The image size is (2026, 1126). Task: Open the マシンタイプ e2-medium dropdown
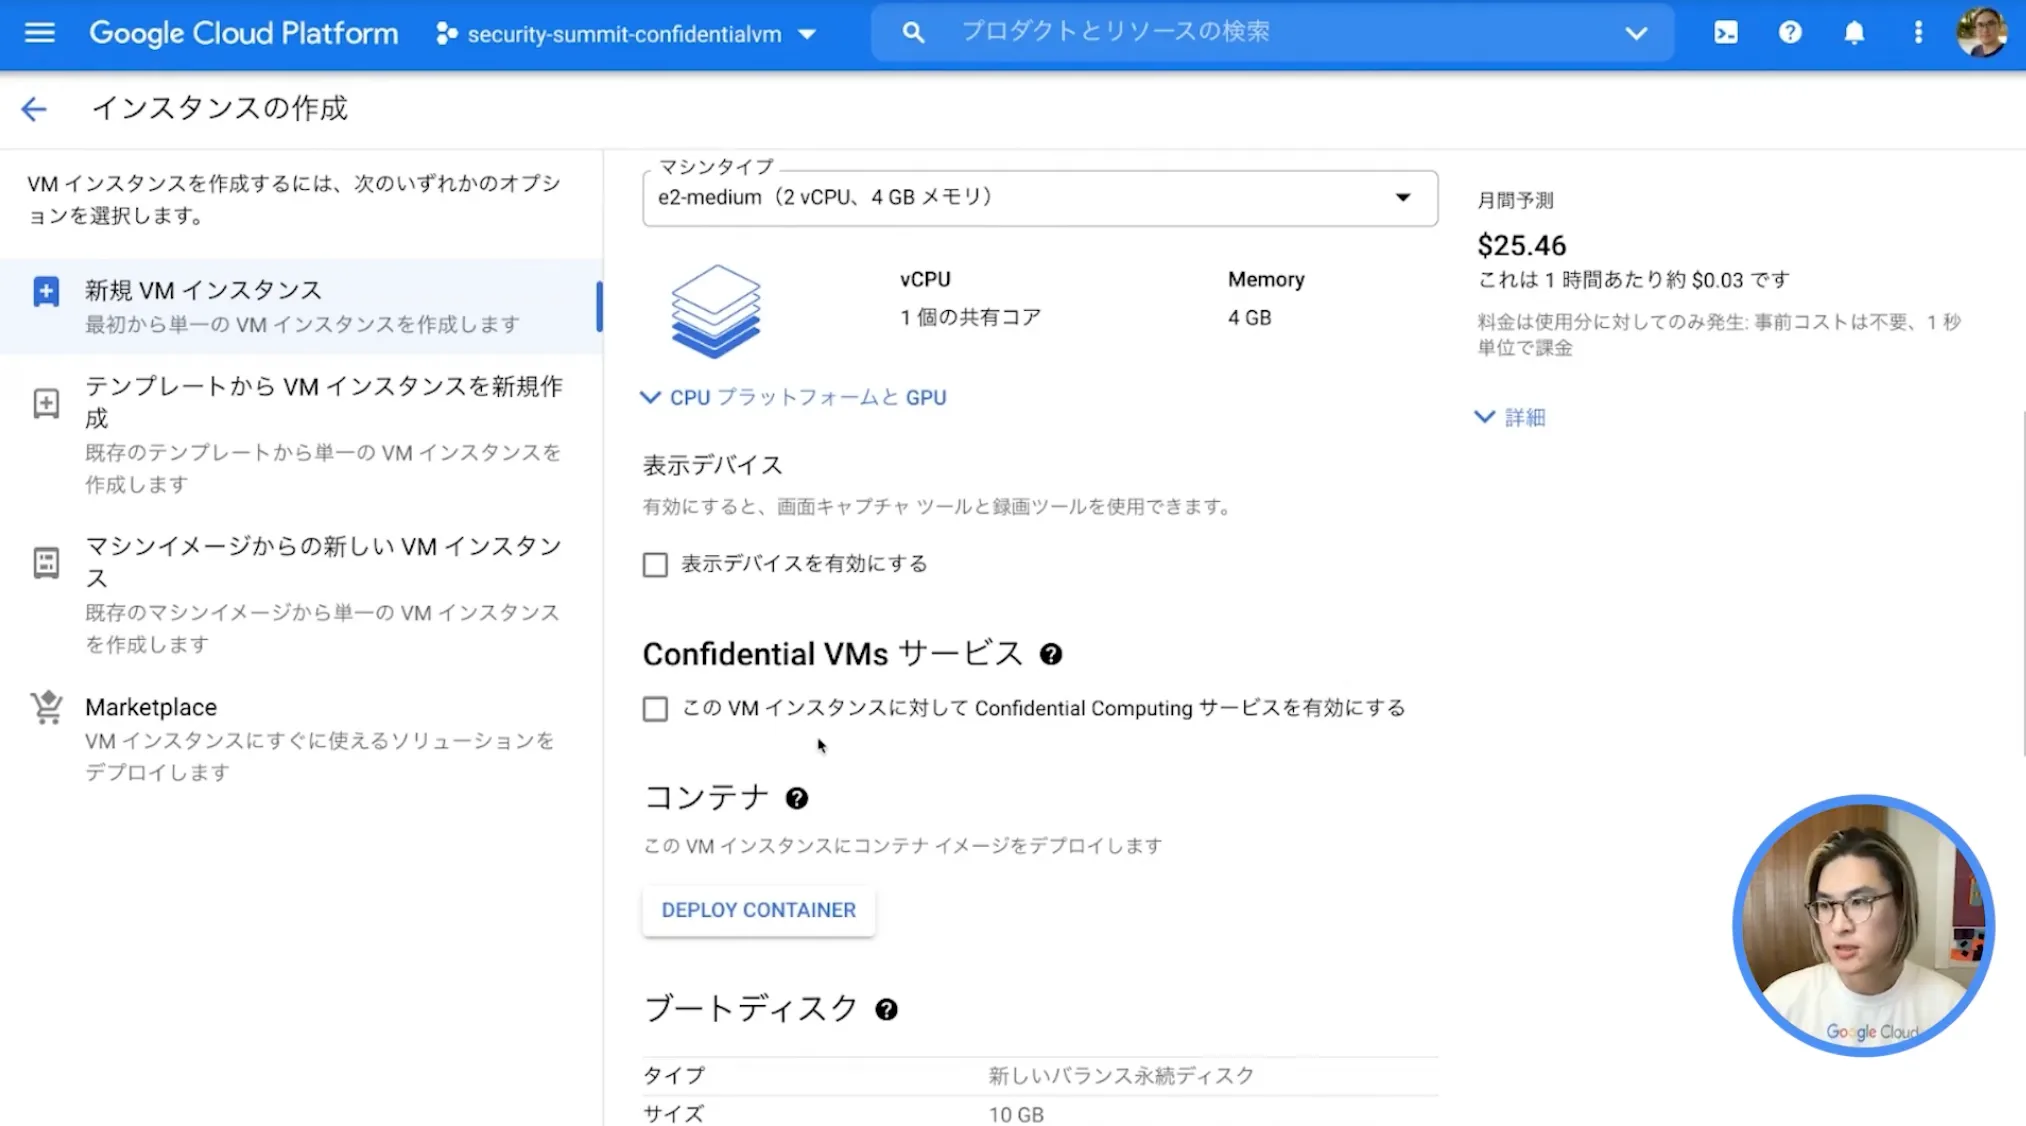coord(1040,198)
